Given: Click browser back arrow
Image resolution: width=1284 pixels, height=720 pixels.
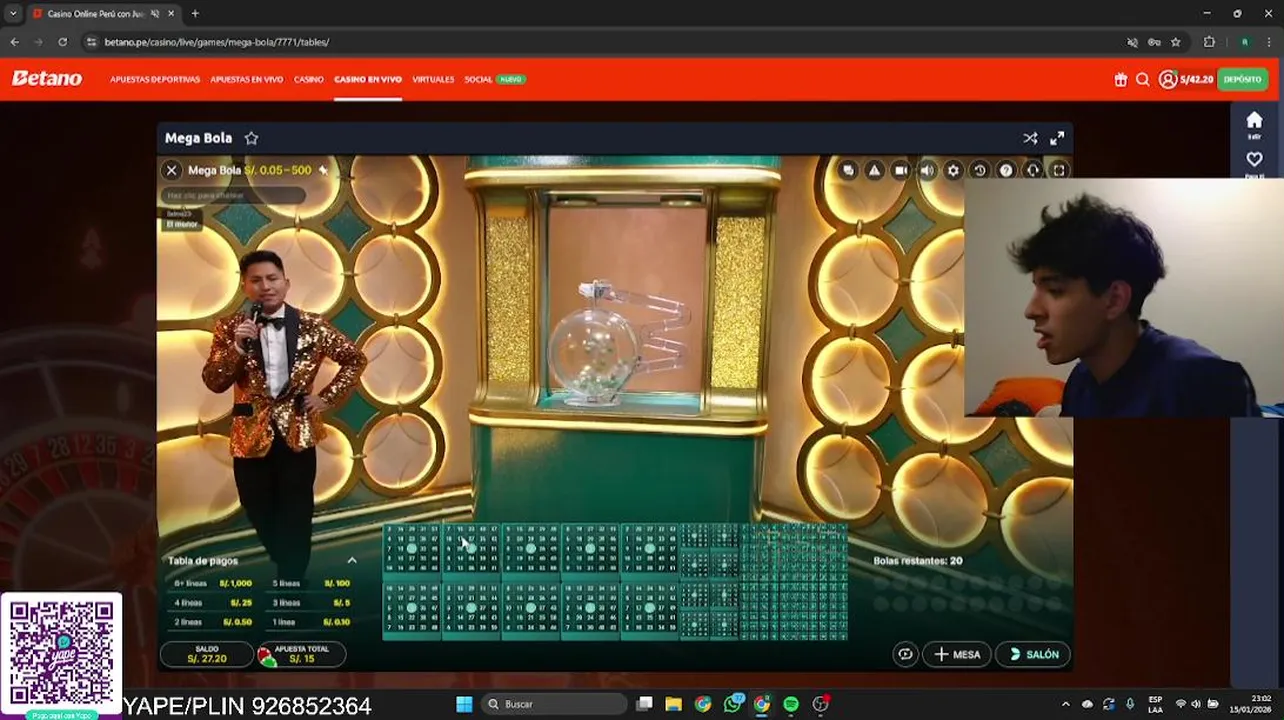Looking at the screenshot, I should pos(14,42).
